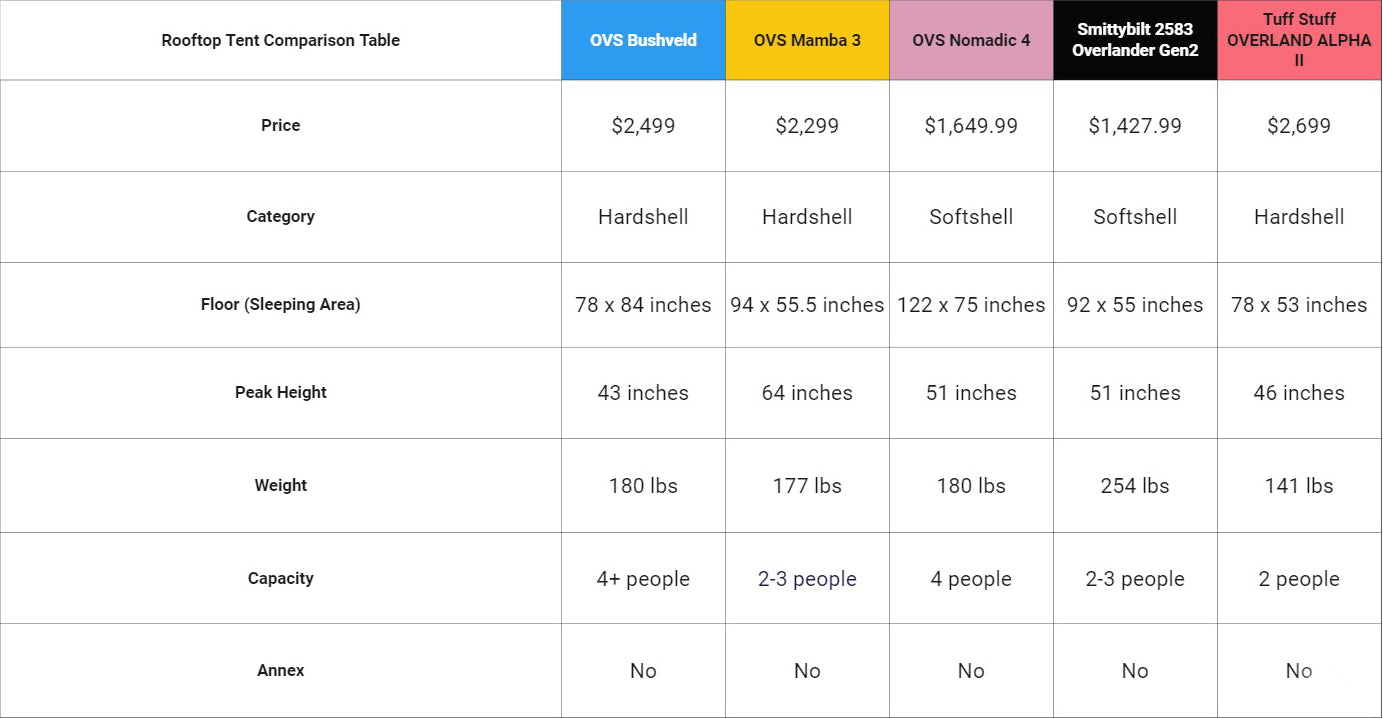The height and width of the screenshot is (718, 1383).
Task: Click the Tuff Stuff OVERLAND ALPHA II header
Action: [1299, 40]
